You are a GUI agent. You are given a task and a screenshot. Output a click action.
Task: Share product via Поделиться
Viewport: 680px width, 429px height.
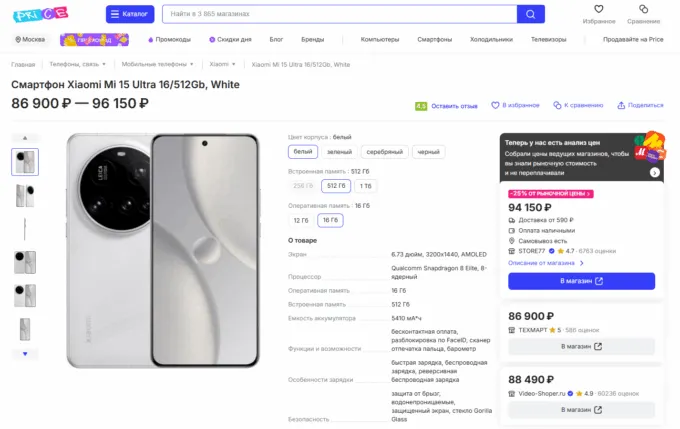click(x=640, y=105)
